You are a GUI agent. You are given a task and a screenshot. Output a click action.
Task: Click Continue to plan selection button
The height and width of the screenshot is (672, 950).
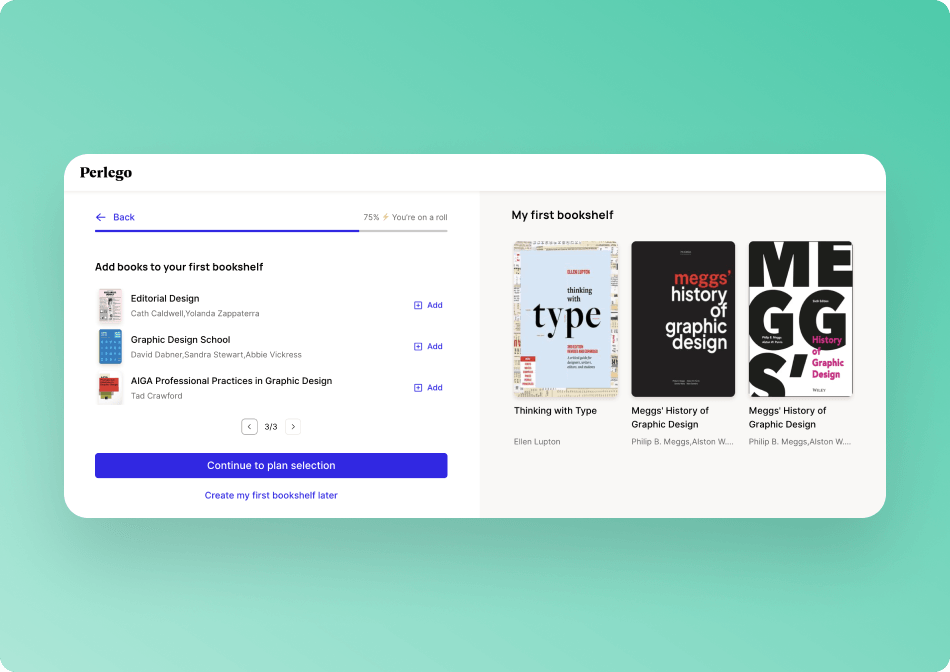[x=271, y=465]
